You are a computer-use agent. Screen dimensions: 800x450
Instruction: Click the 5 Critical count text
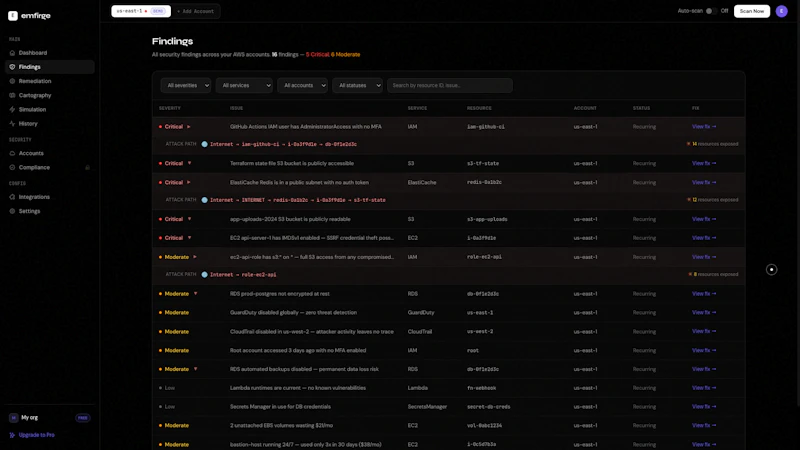317,55
